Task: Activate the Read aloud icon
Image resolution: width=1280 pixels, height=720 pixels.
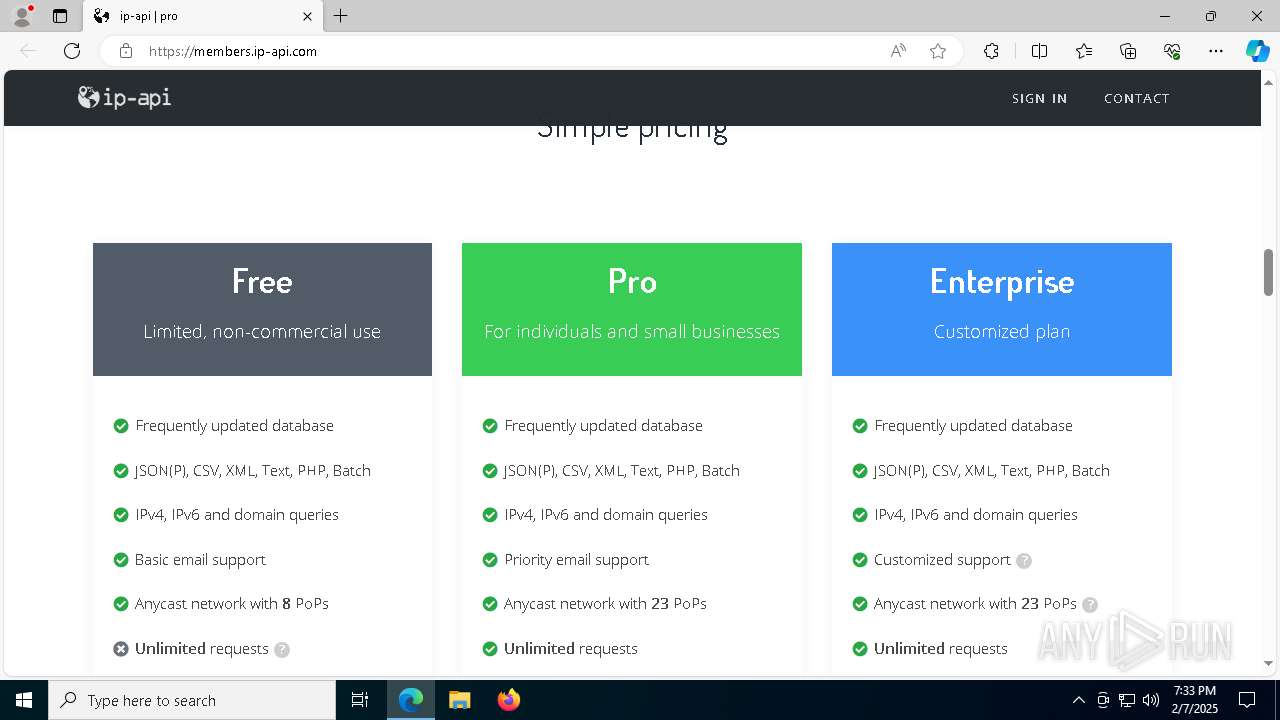Action: tap(898, 51)
